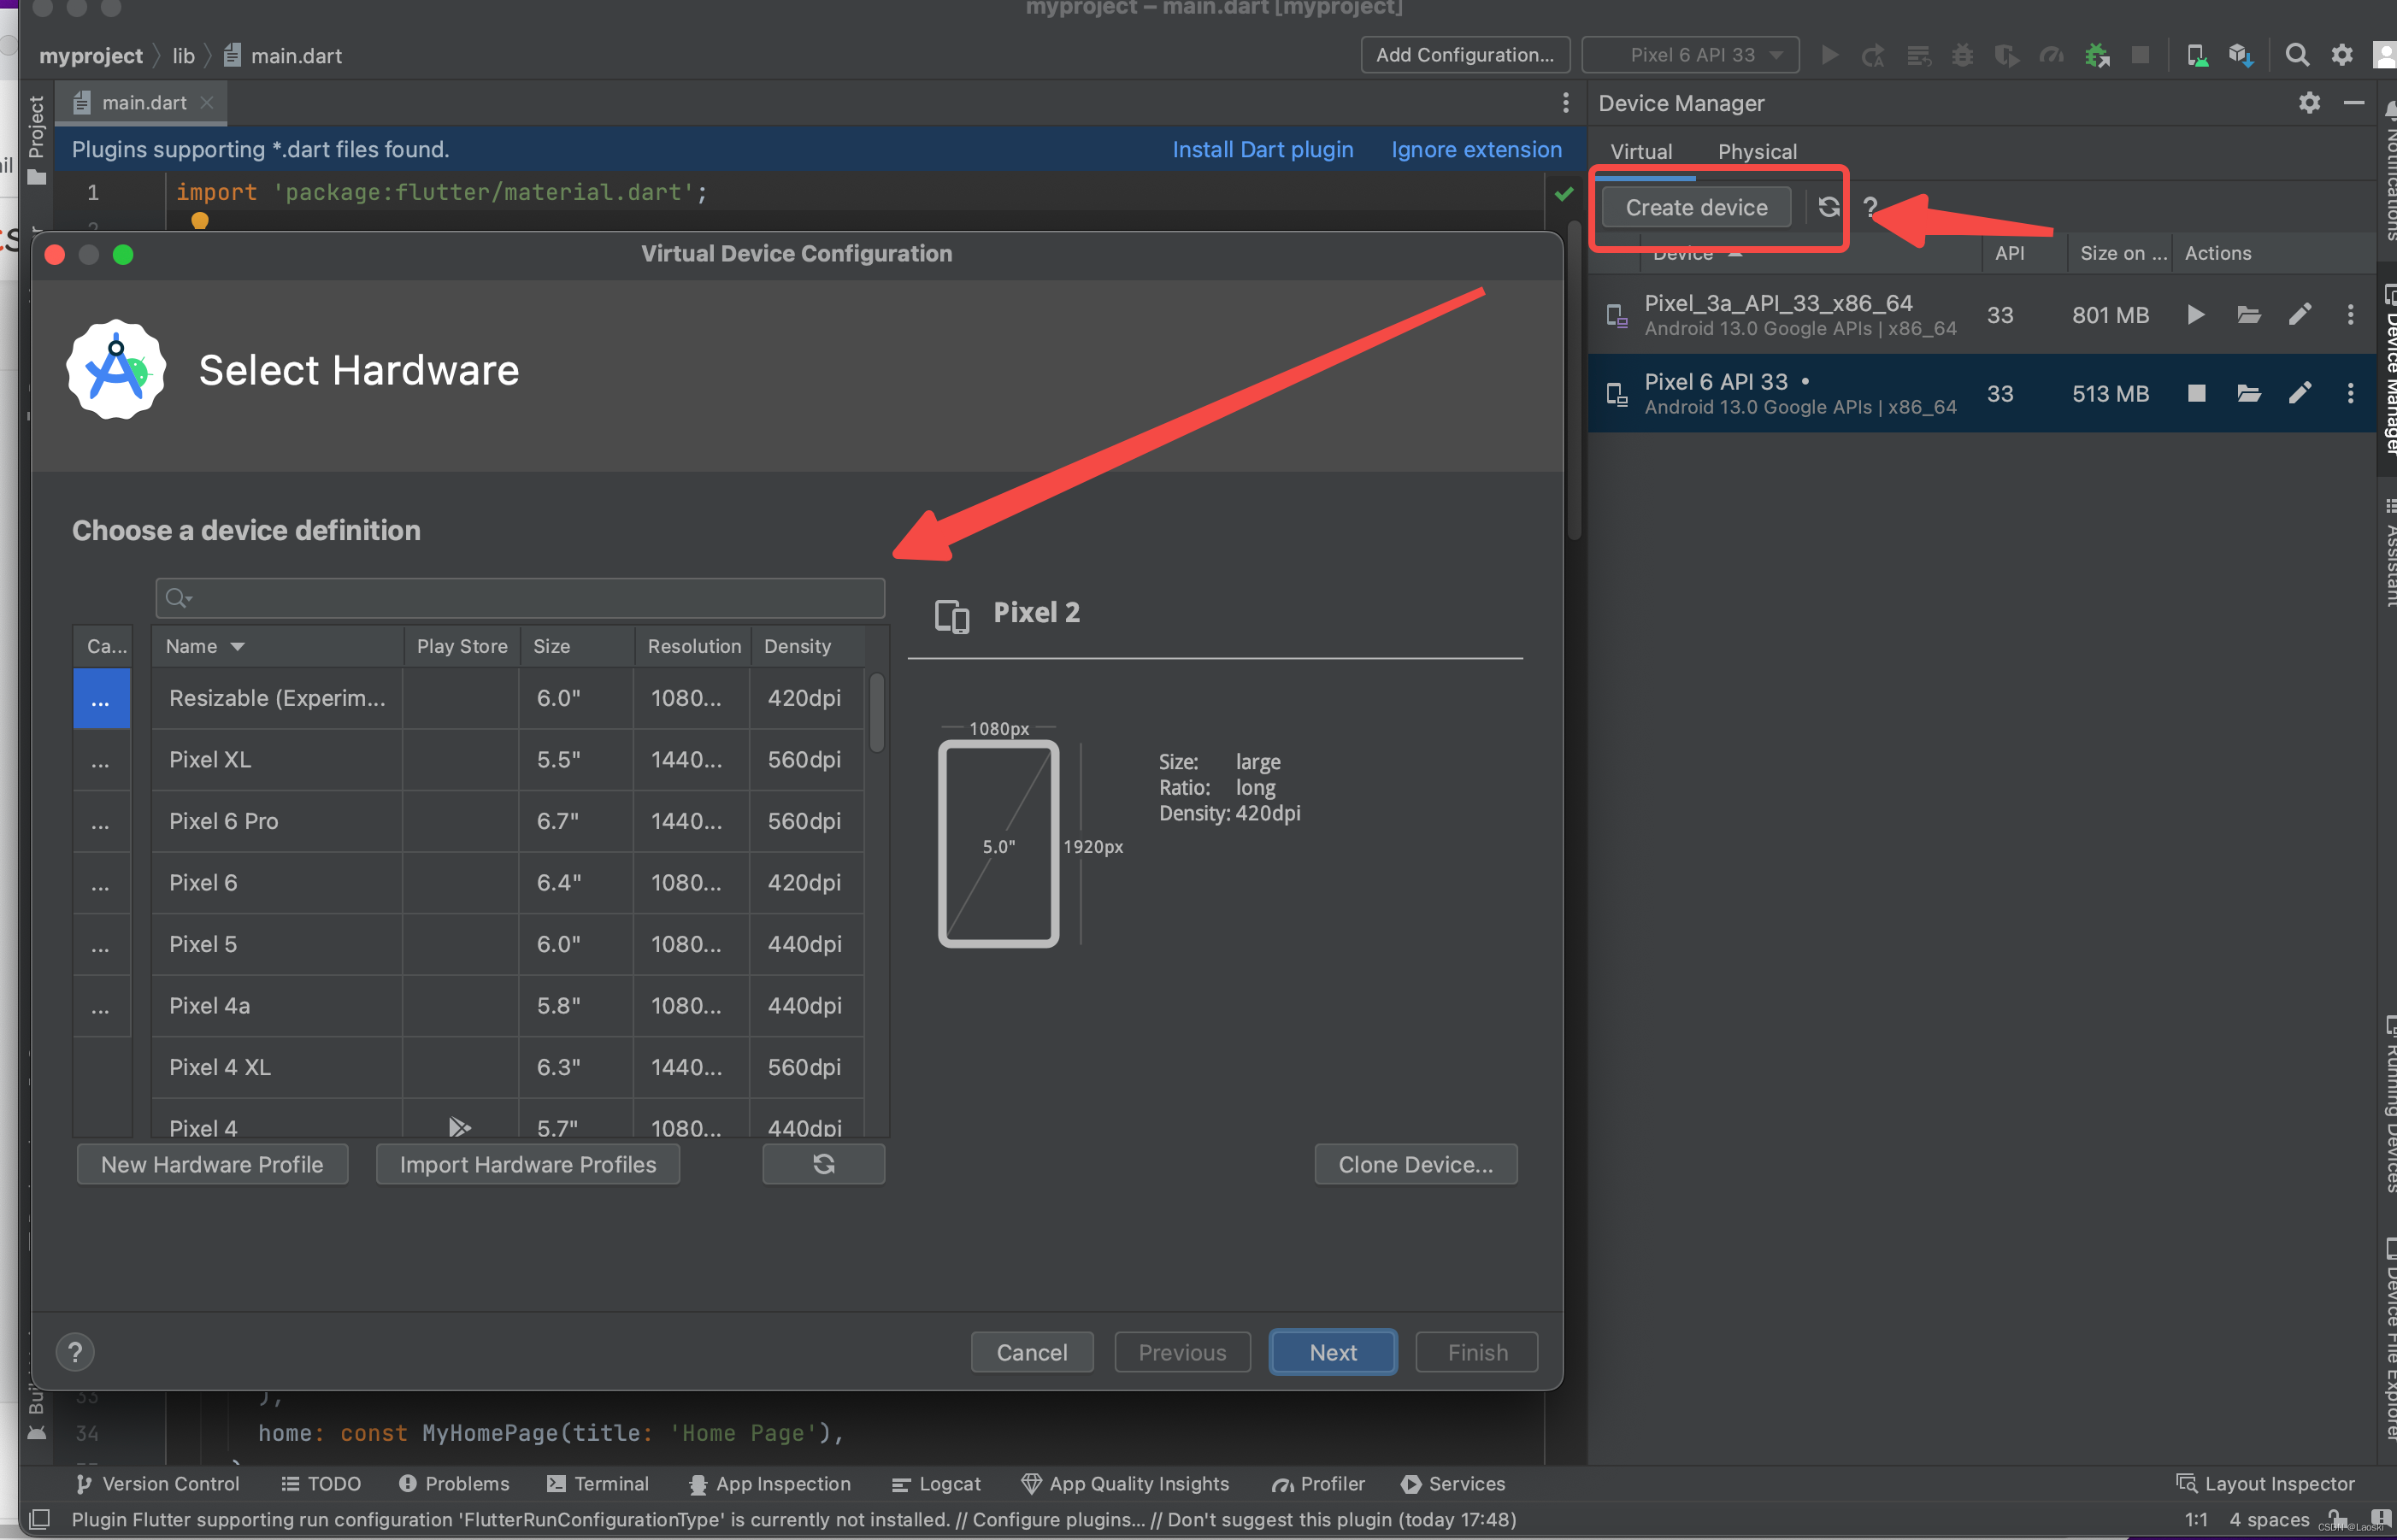
Task: Open more actions menu for Pixel_3a device
Action: (x=2349, y=315)
